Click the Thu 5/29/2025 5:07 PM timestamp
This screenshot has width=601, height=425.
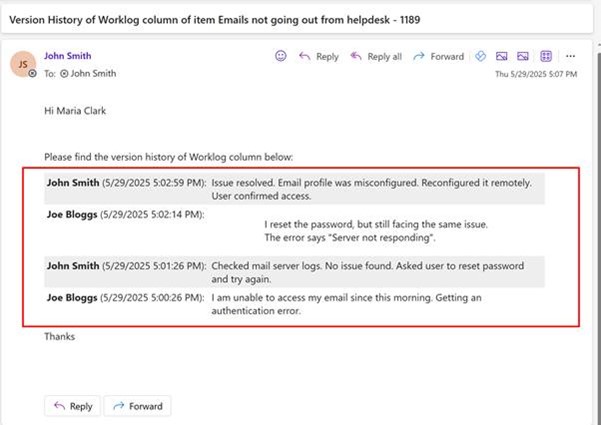tap(536, 74)
